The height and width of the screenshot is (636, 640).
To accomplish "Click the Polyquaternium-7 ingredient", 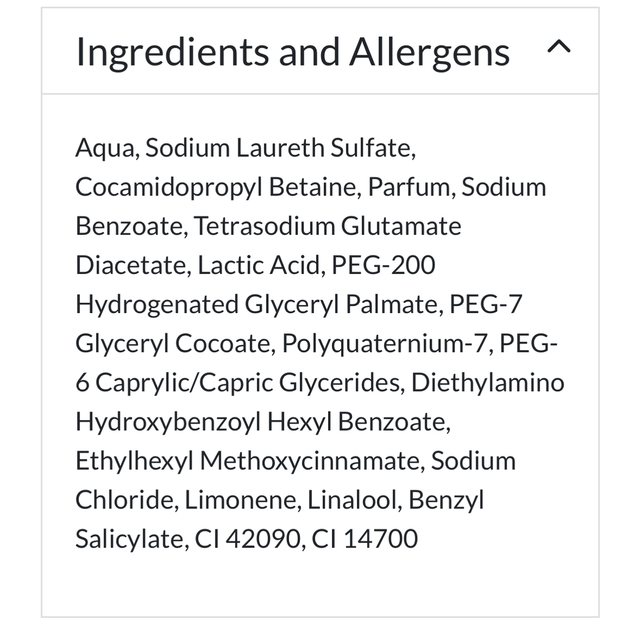I will pos(387,344).
